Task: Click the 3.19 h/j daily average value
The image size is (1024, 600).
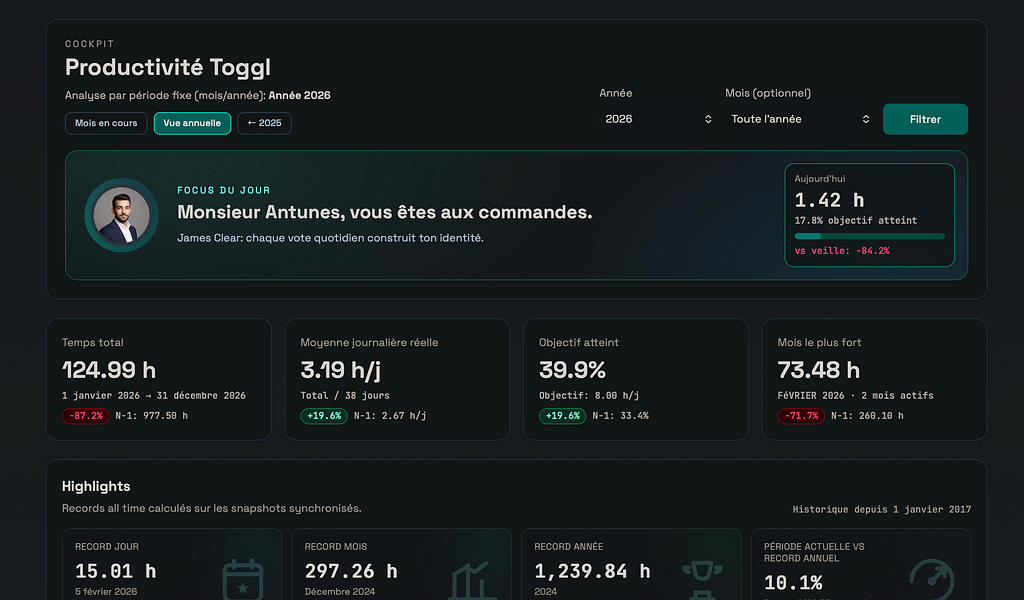Action: 341,370
